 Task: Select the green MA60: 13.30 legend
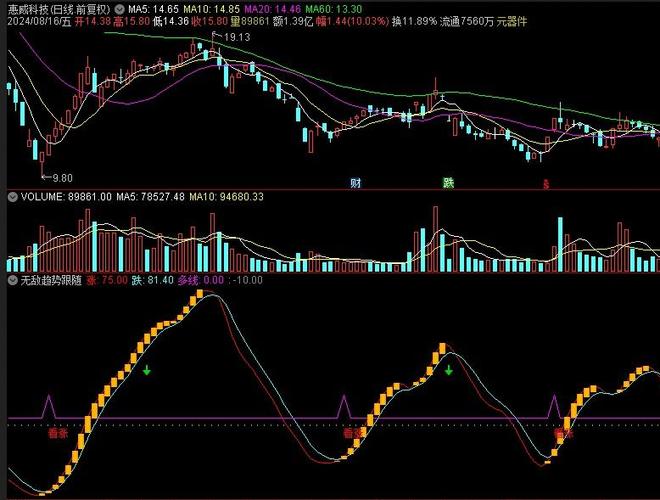(333, 9)
